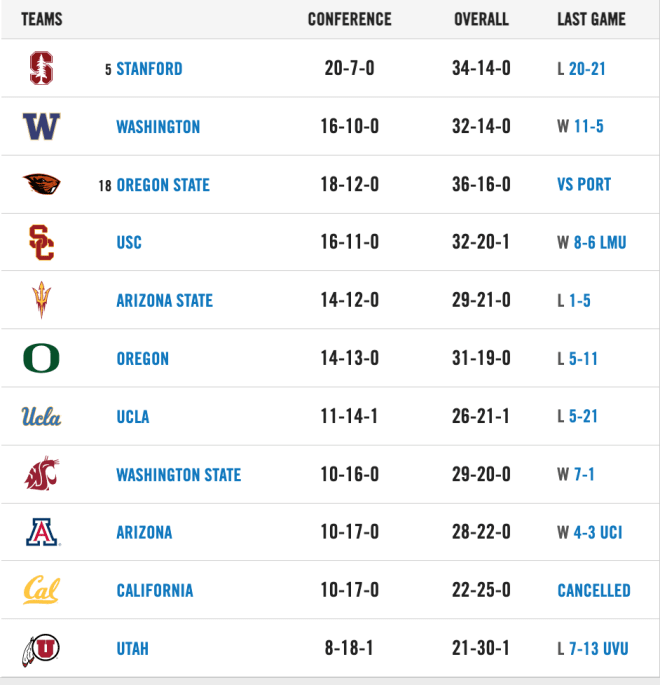Open Utah's 7-13 UVU game result

pos(598,649)
